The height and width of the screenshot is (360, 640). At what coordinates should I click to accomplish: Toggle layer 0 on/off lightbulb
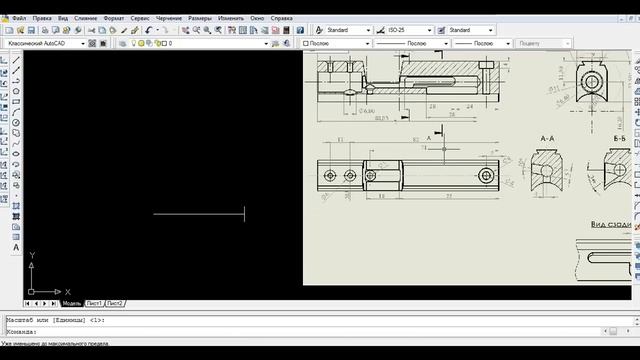(x=133, y=43)
